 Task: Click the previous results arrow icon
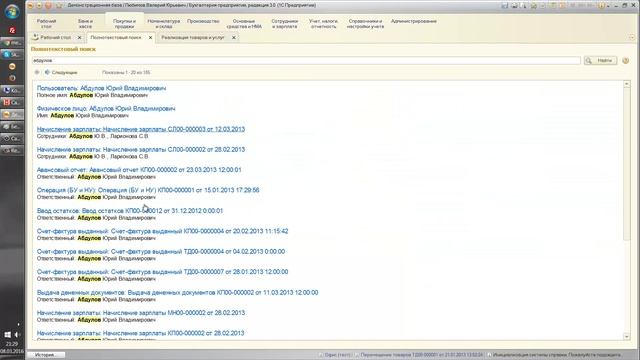pyautogui.click(x=37, y=72)
